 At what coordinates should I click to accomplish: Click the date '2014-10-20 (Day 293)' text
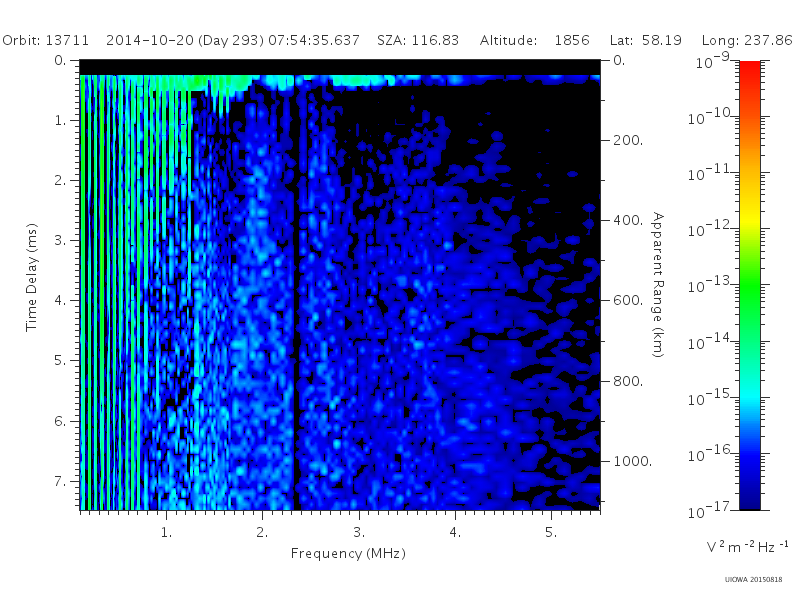185,40
